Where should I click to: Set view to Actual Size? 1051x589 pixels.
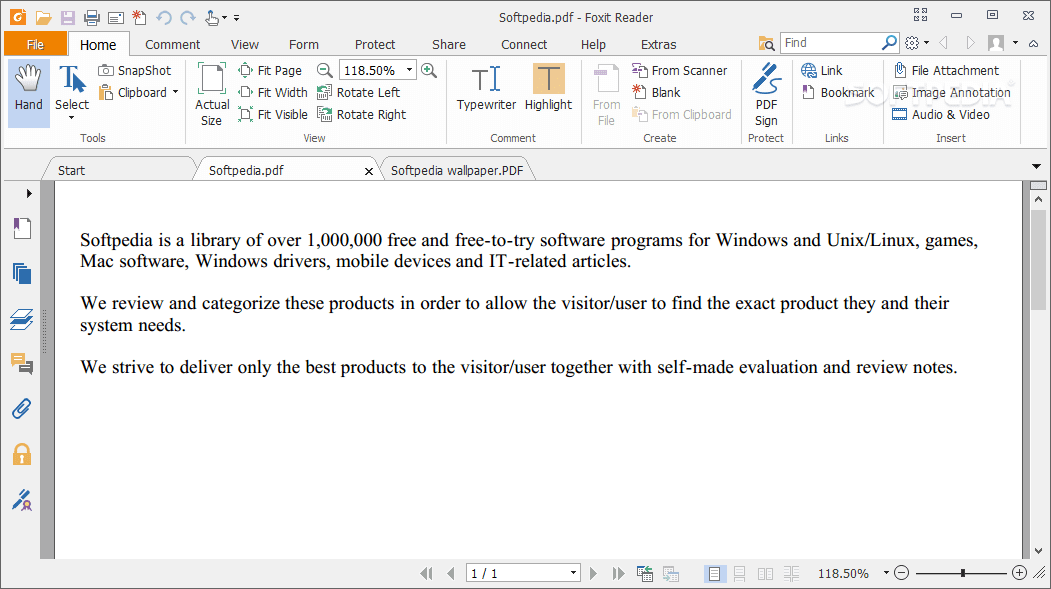coord(212,94)
